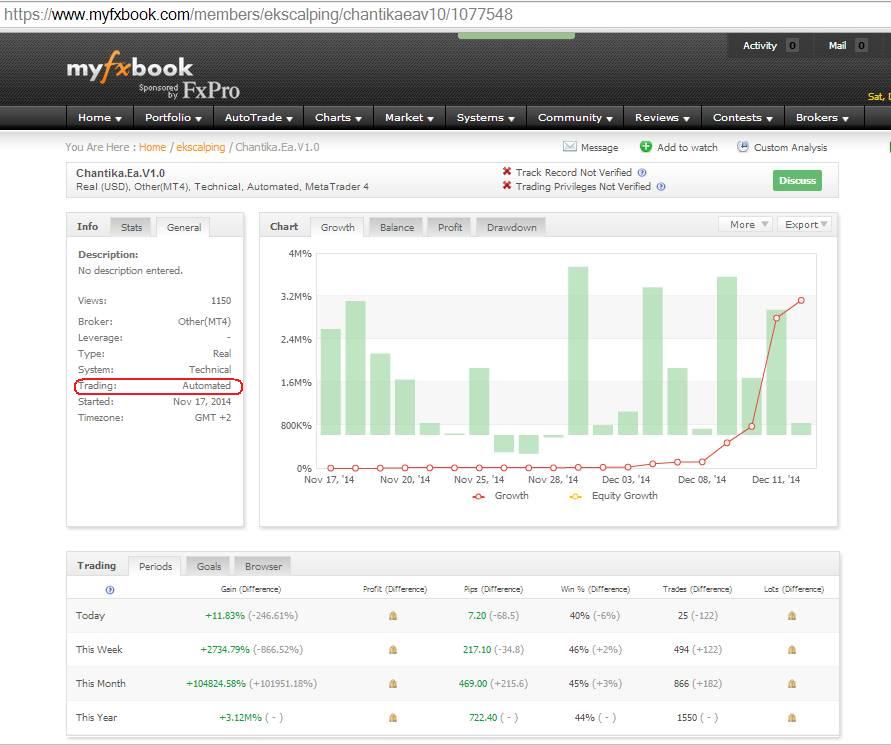The image size is (891, 745).
Task: Click the Custom Analysis icon
Action: coord(742,147)
